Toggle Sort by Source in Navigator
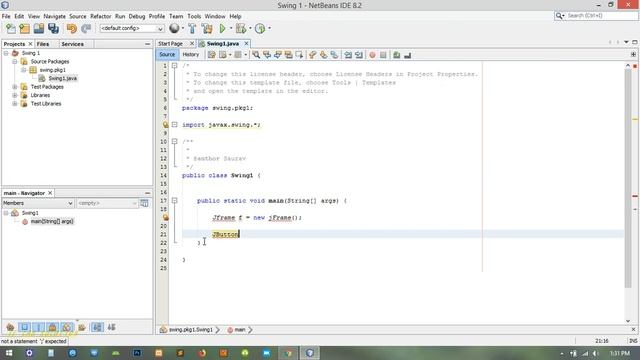 (x=111, y=327)
